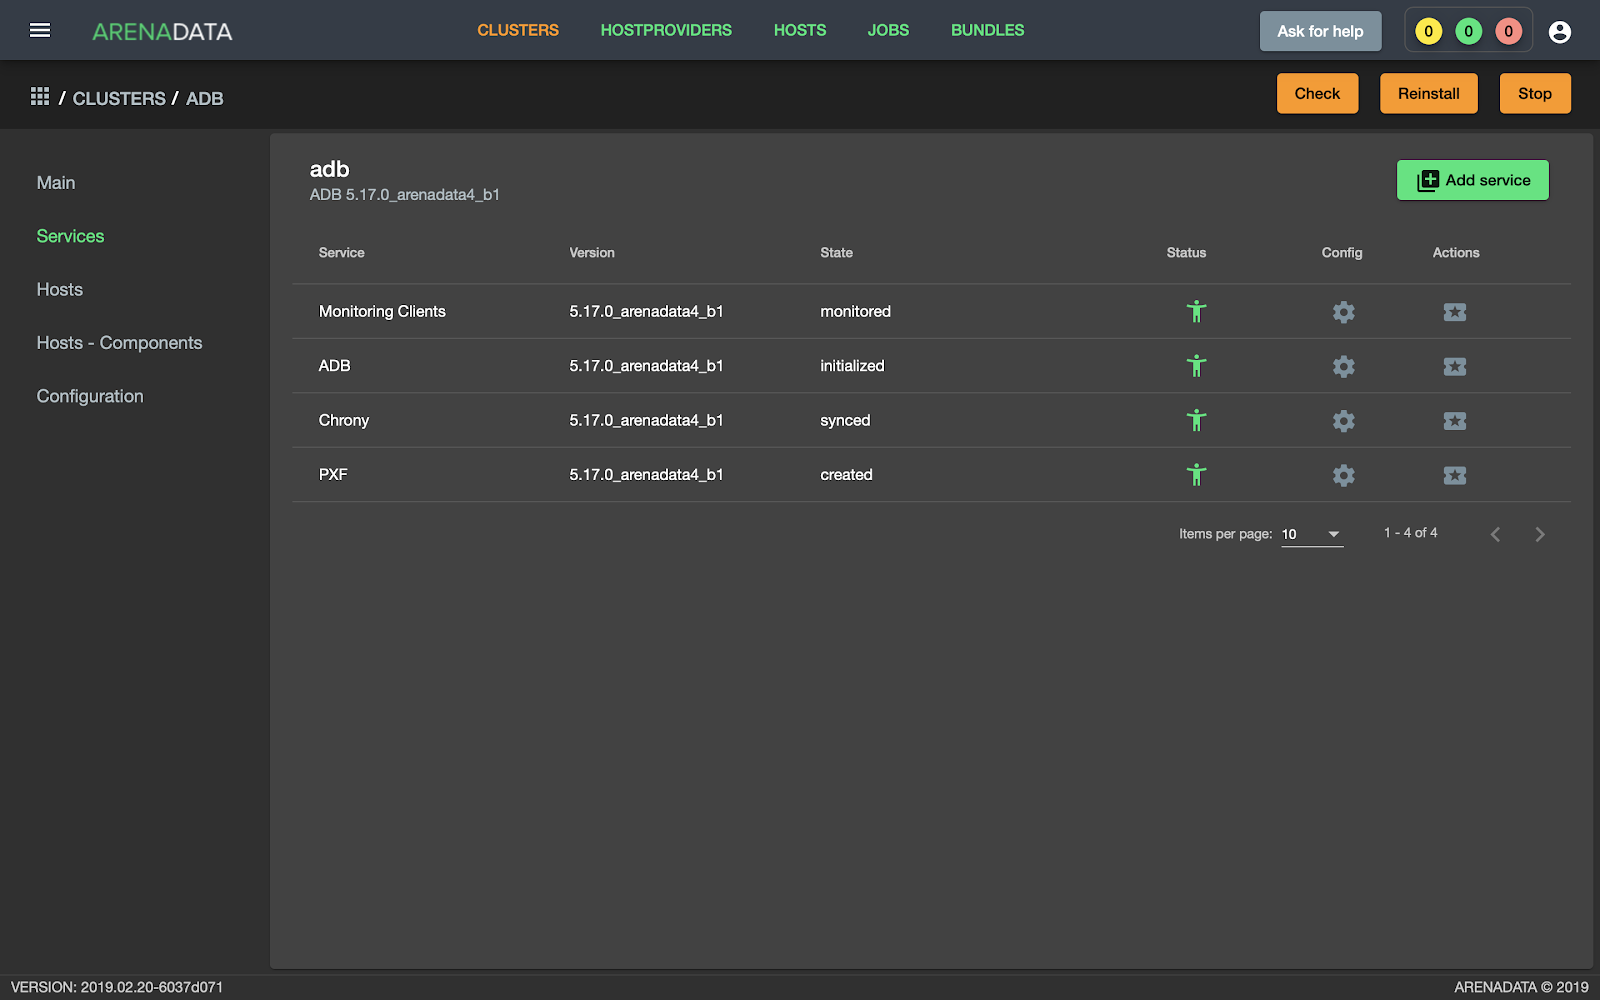The width and height of the screenshot is (1600, 1000).
Task: Open config gear for PXF service
Action: [1343, 475]
